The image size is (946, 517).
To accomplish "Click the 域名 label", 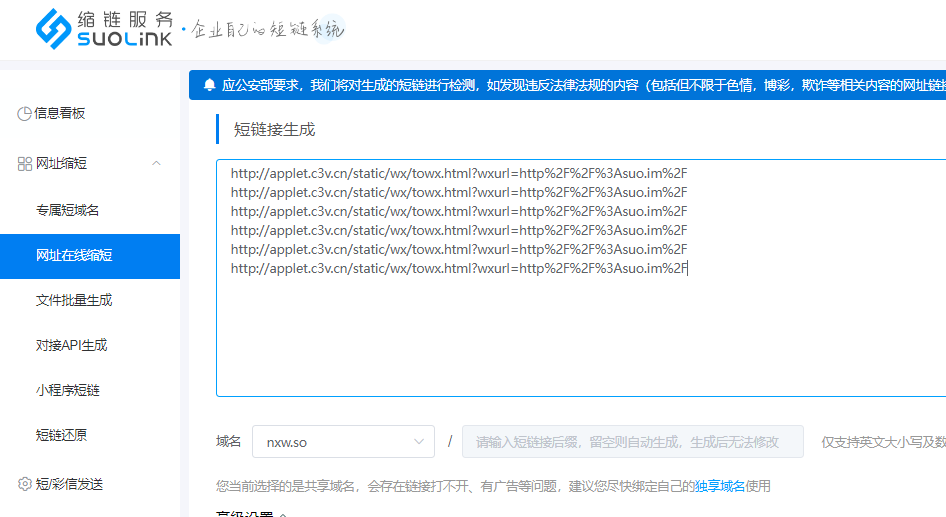I will (x=228, y=442).
